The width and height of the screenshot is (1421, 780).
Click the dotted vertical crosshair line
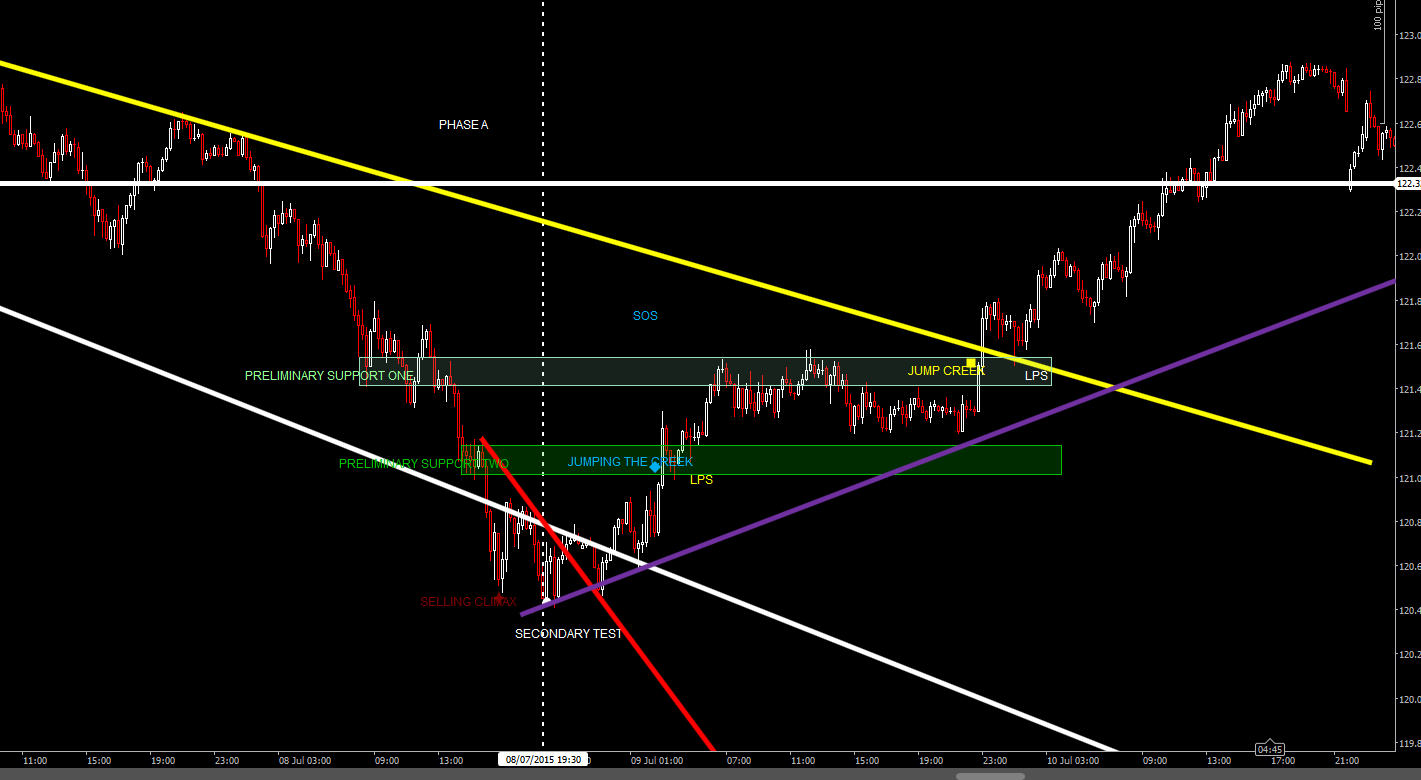pyautogui.click(x=543, y=375)
